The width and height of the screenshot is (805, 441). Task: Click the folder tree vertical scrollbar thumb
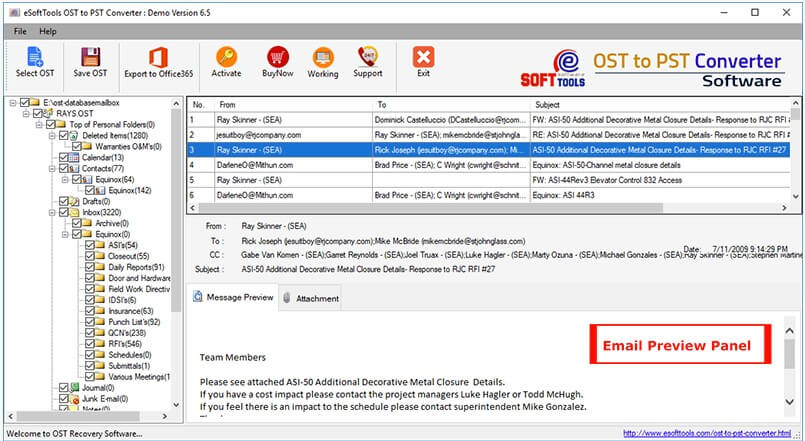[176, 210]
